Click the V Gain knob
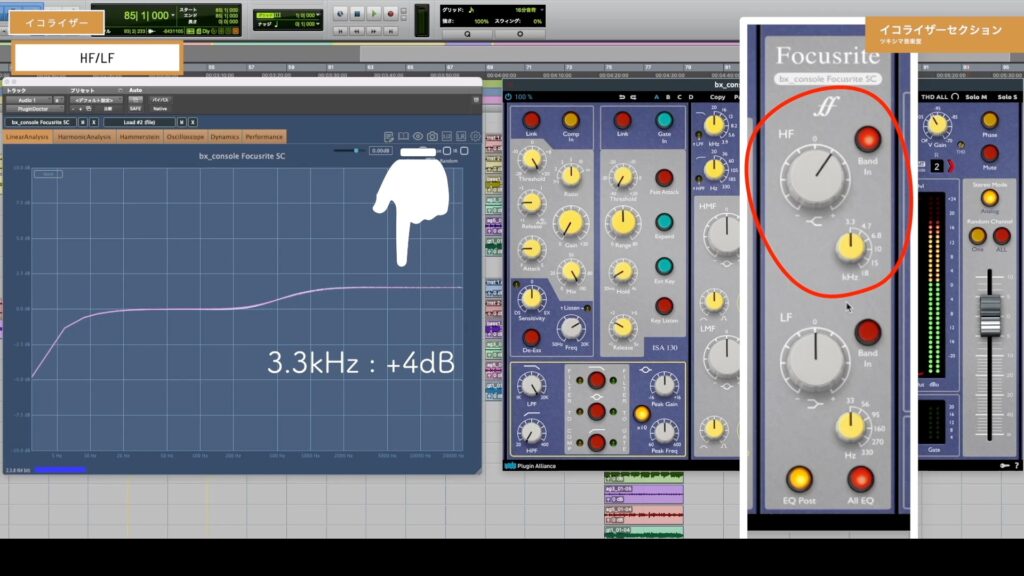Viewport: 1024px width, 576px height. click(x=938, y=125)
